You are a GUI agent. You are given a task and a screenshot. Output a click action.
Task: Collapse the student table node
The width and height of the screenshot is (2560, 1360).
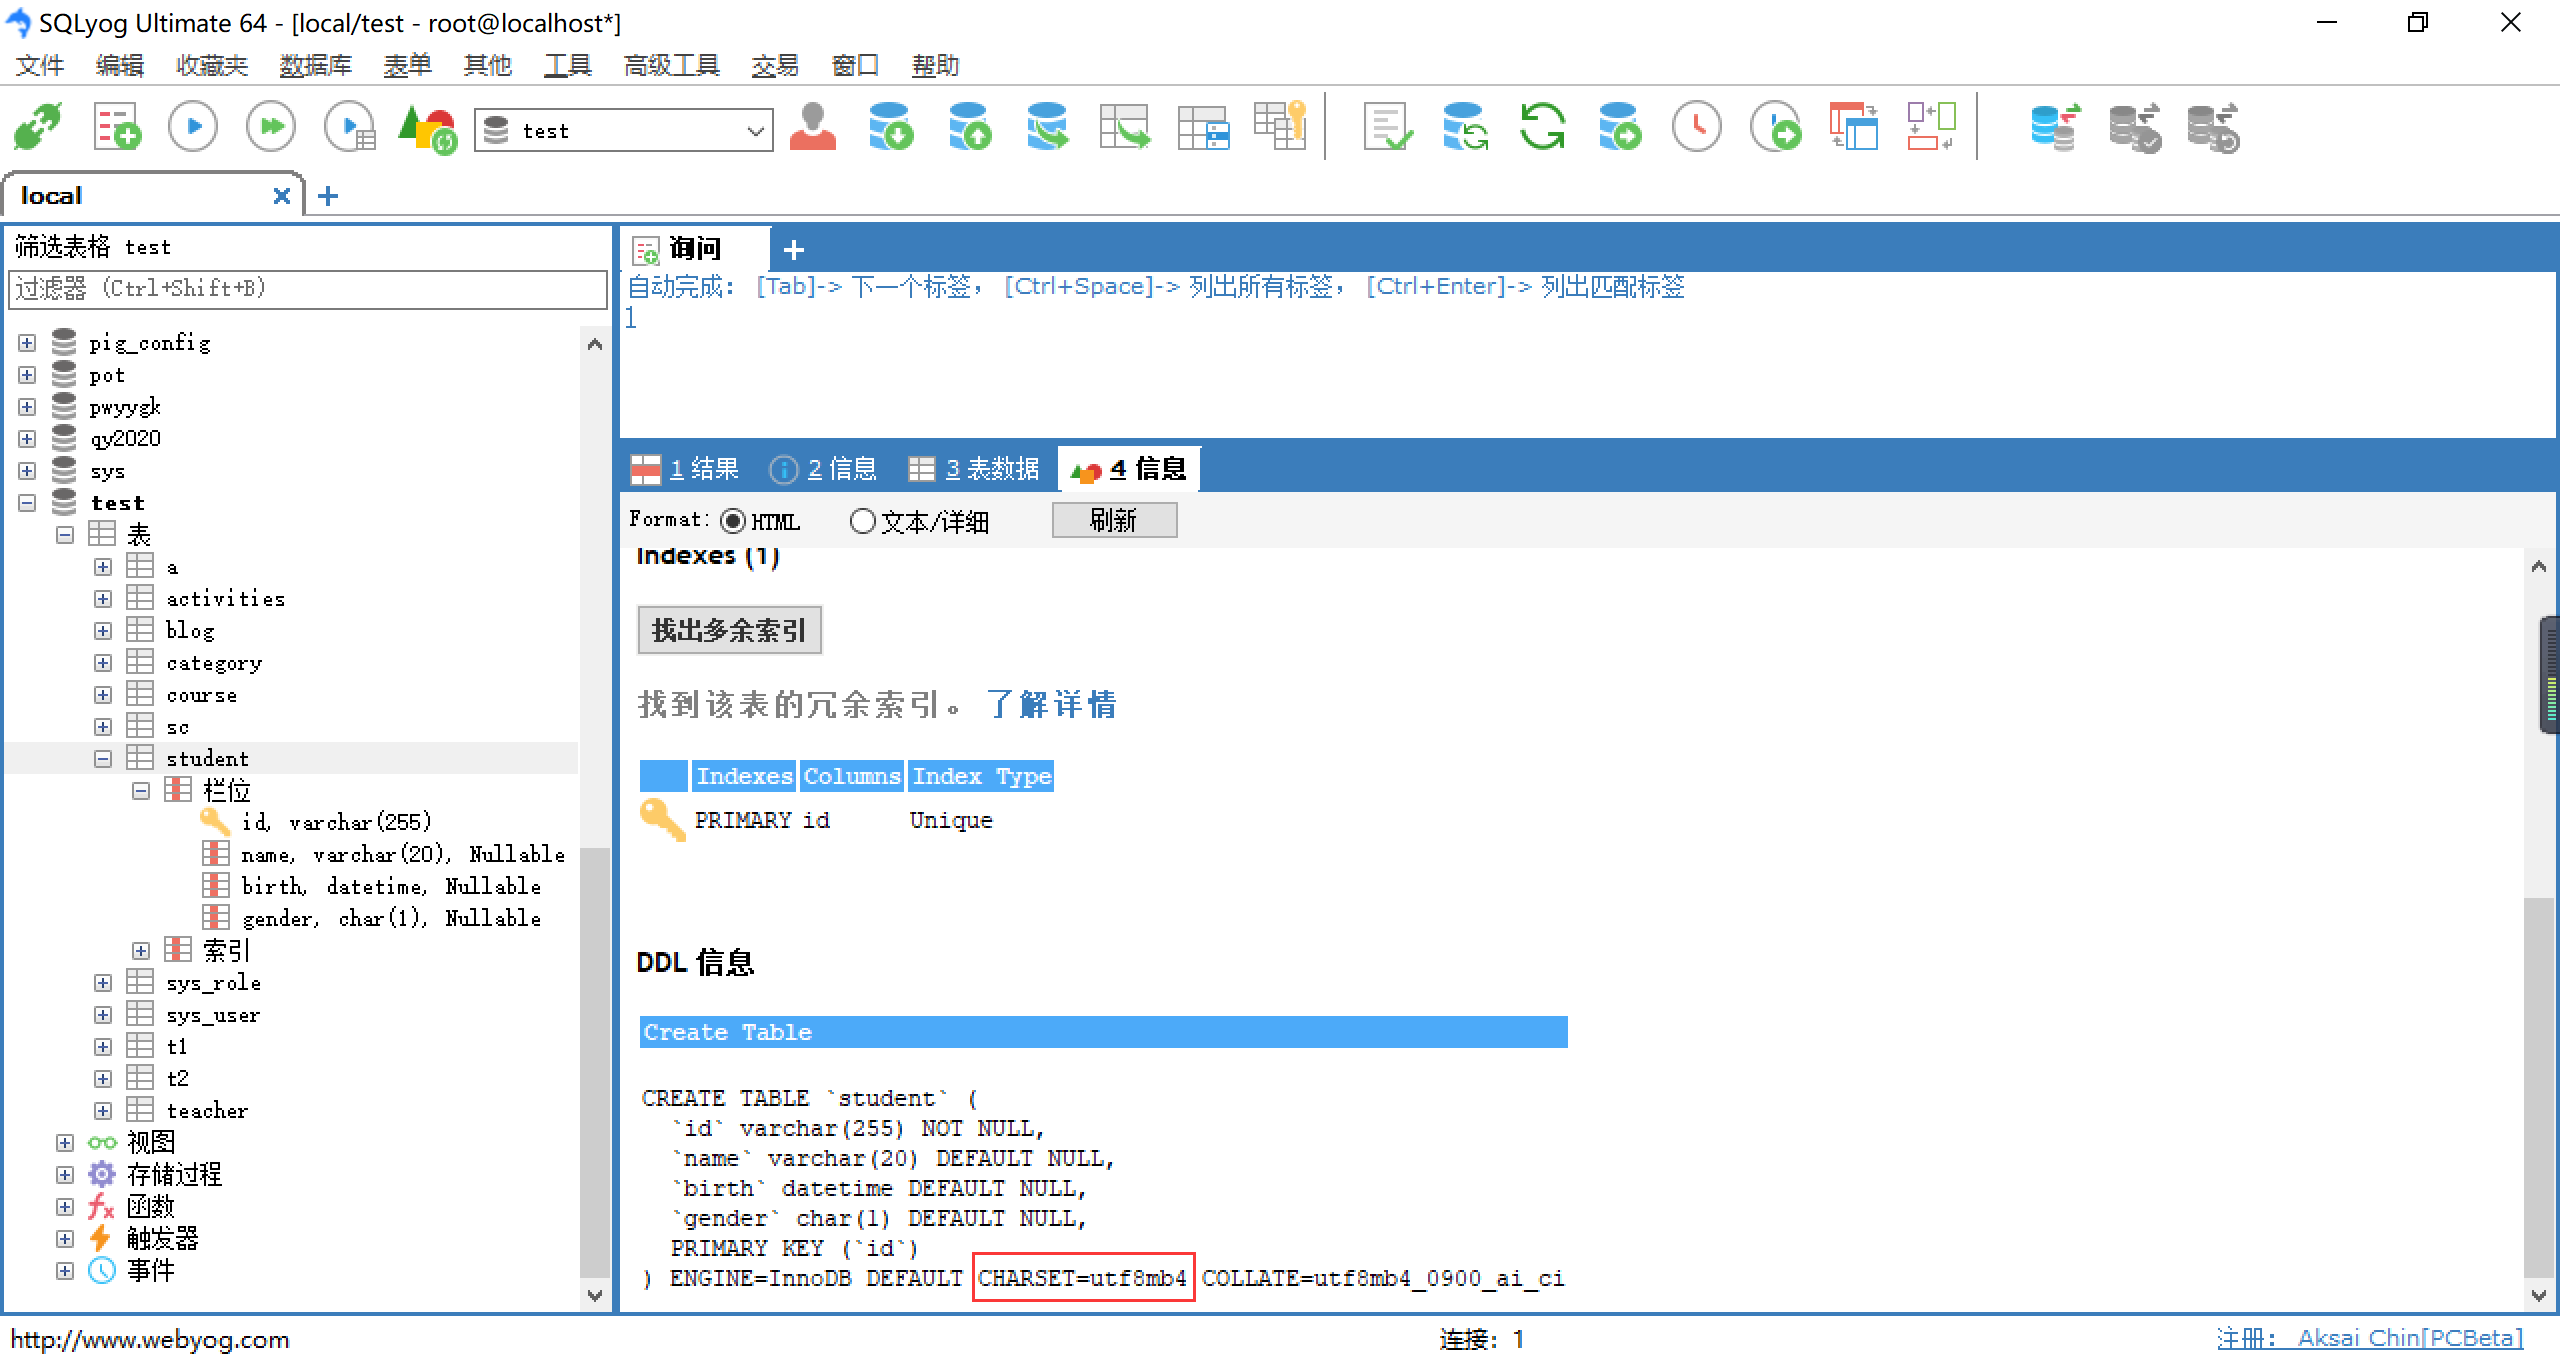pyautogui.click(x=103, y=759)
